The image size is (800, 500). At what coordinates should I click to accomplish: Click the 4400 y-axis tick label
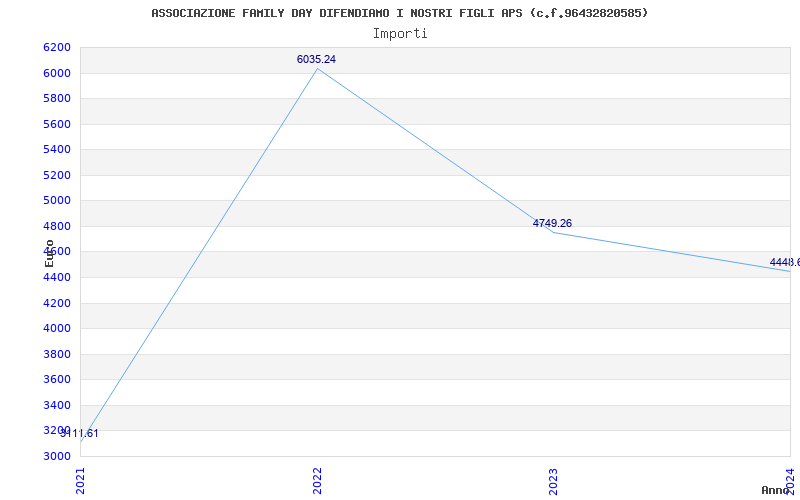[x=57, y=277]
